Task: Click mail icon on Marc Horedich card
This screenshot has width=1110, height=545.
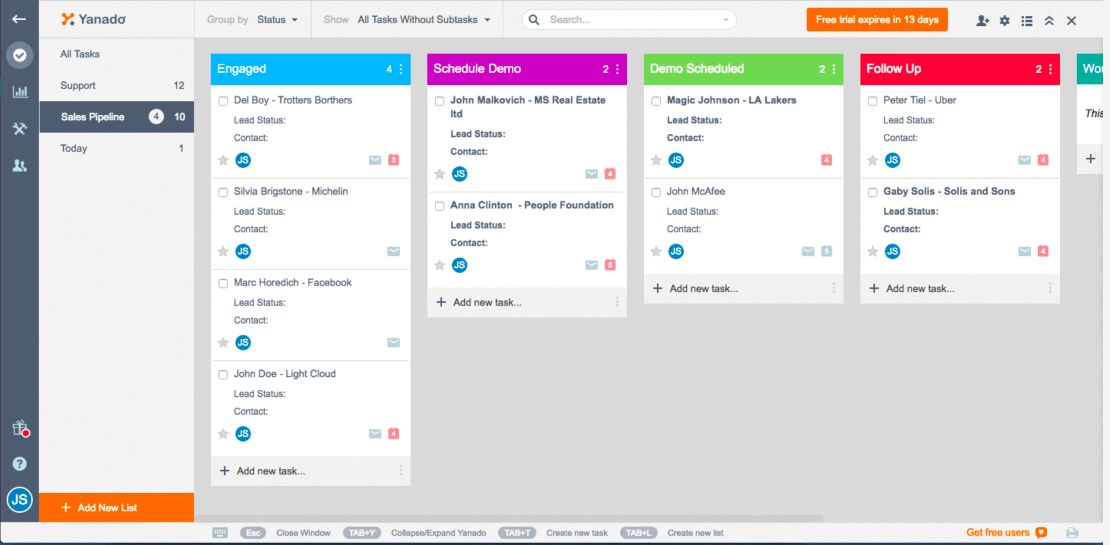Action: coord(394,343)
